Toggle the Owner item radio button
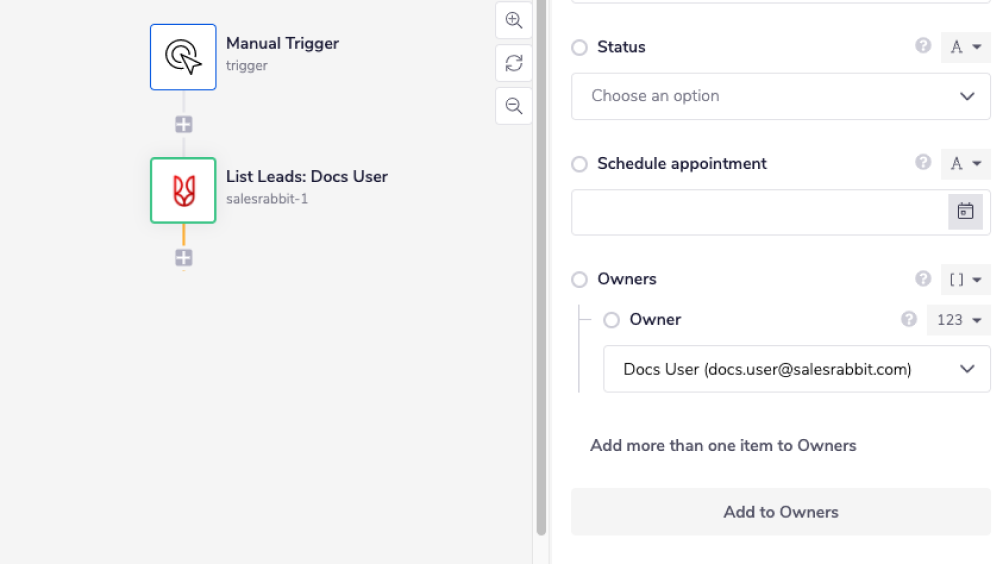The height and width of the screenshot is (564, 1004). 612,320
